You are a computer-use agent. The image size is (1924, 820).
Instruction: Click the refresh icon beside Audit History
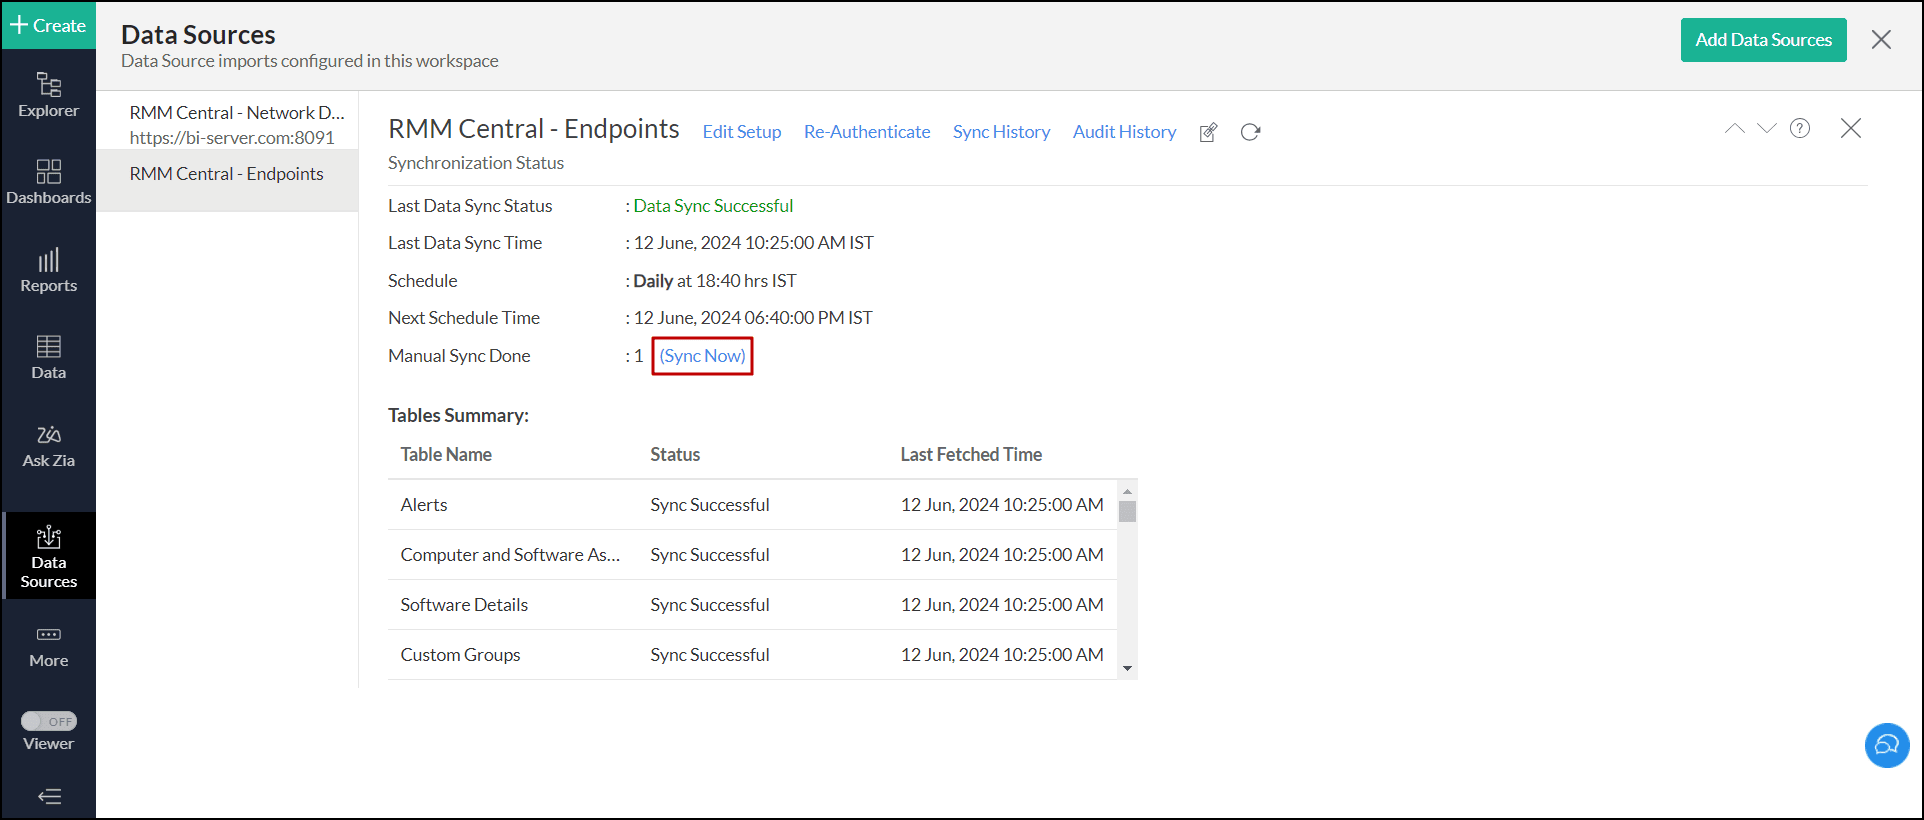click(1250, 132)
